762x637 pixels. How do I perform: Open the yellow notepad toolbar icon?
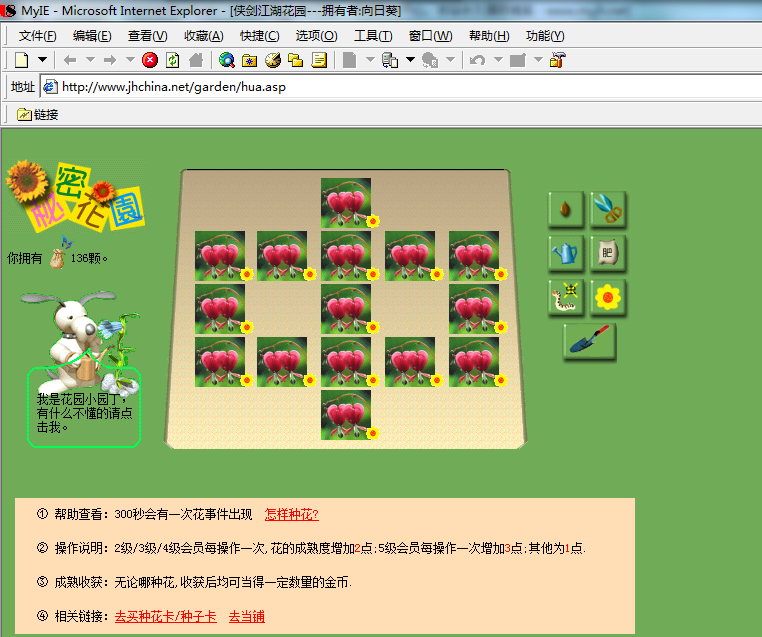coord(319,60)
